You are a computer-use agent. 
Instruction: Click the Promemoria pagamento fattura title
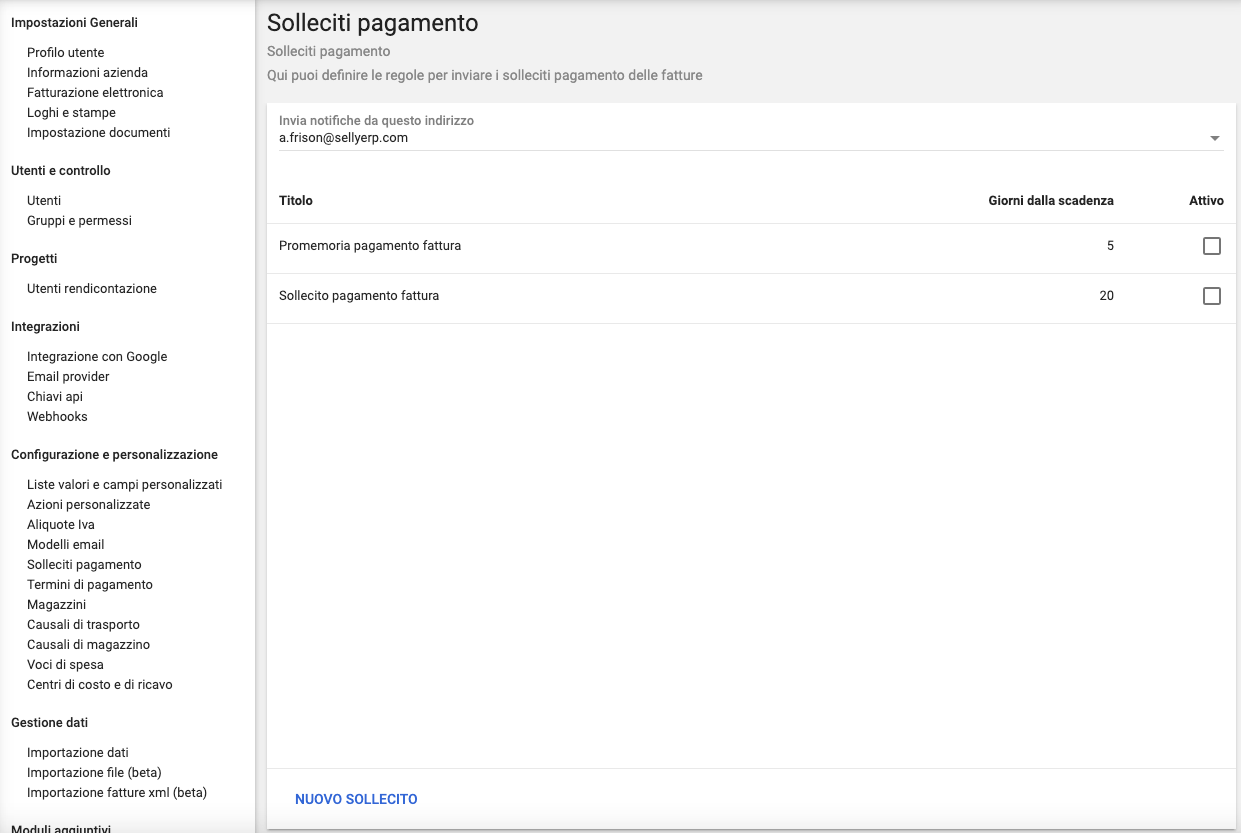point(370,245)
